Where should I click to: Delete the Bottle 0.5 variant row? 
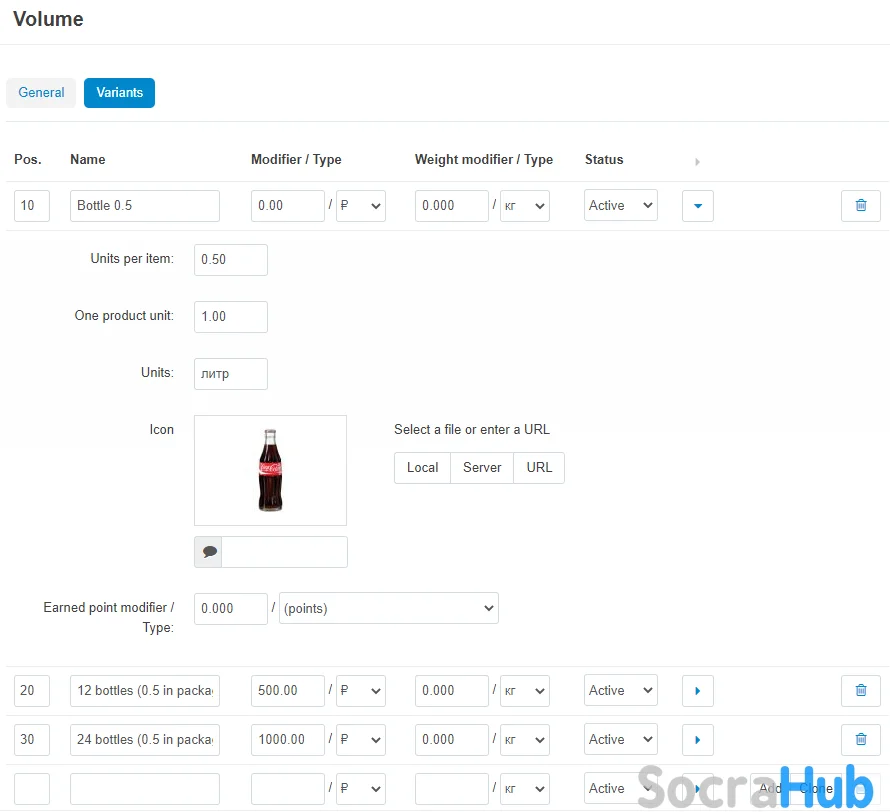coord(860,206)
